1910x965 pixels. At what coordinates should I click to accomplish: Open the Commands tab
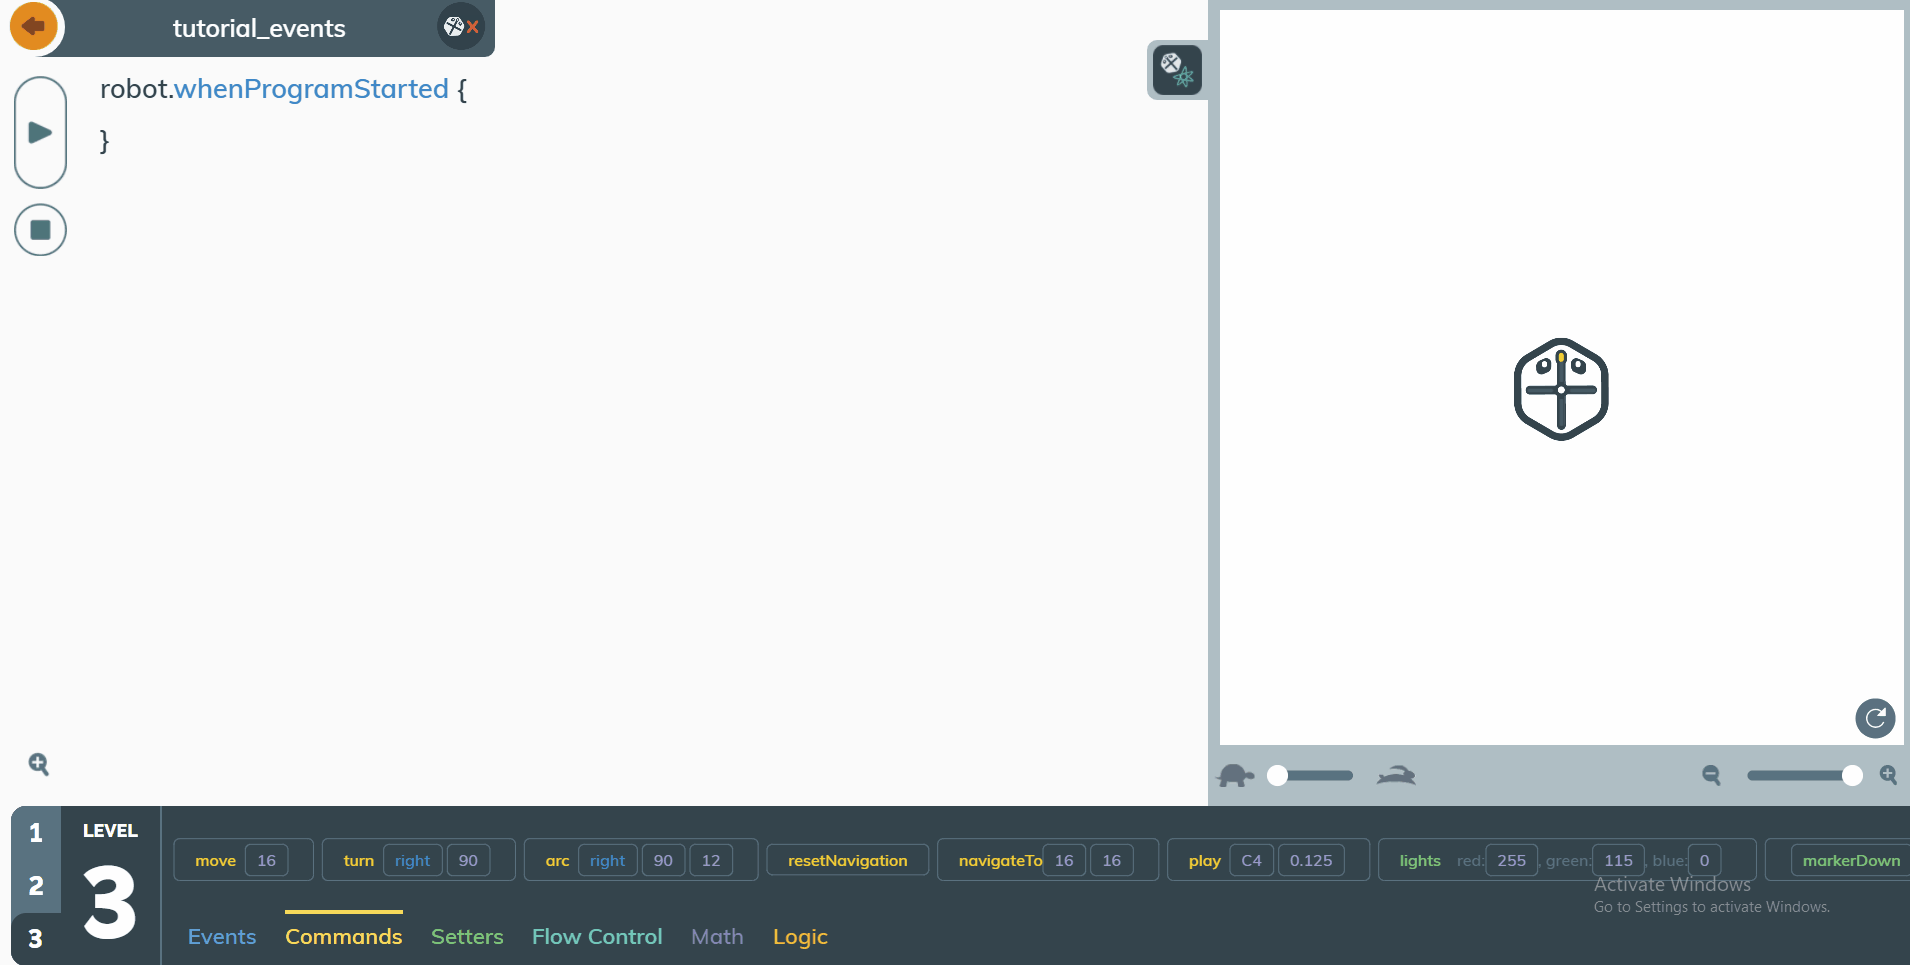[344, 937]
